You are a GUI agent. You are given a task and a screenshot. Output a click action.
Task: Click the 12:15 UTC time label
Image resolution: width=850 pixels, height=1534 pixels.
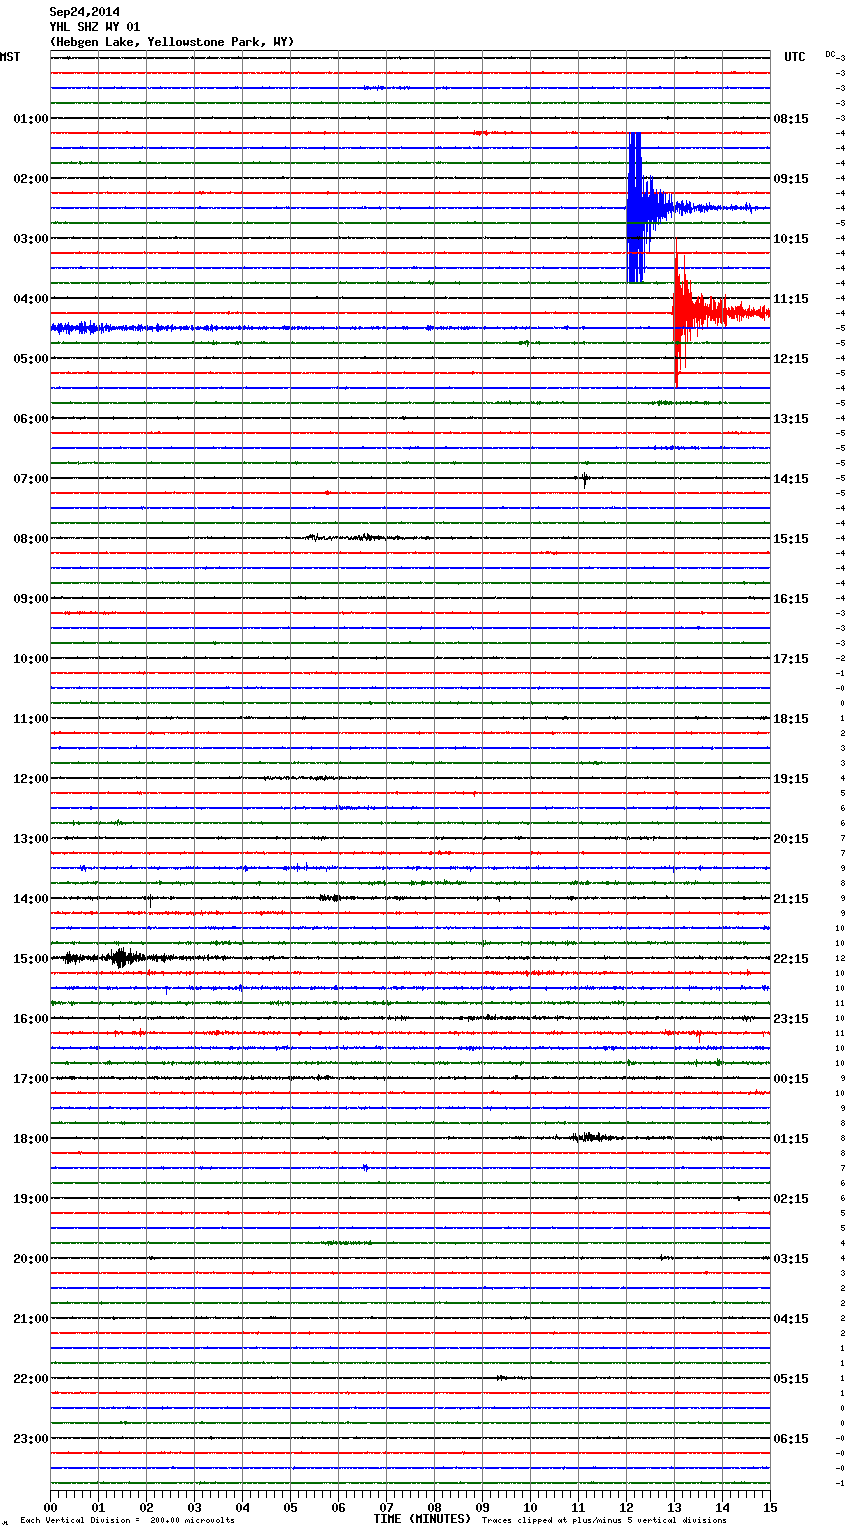pos(791,359)
